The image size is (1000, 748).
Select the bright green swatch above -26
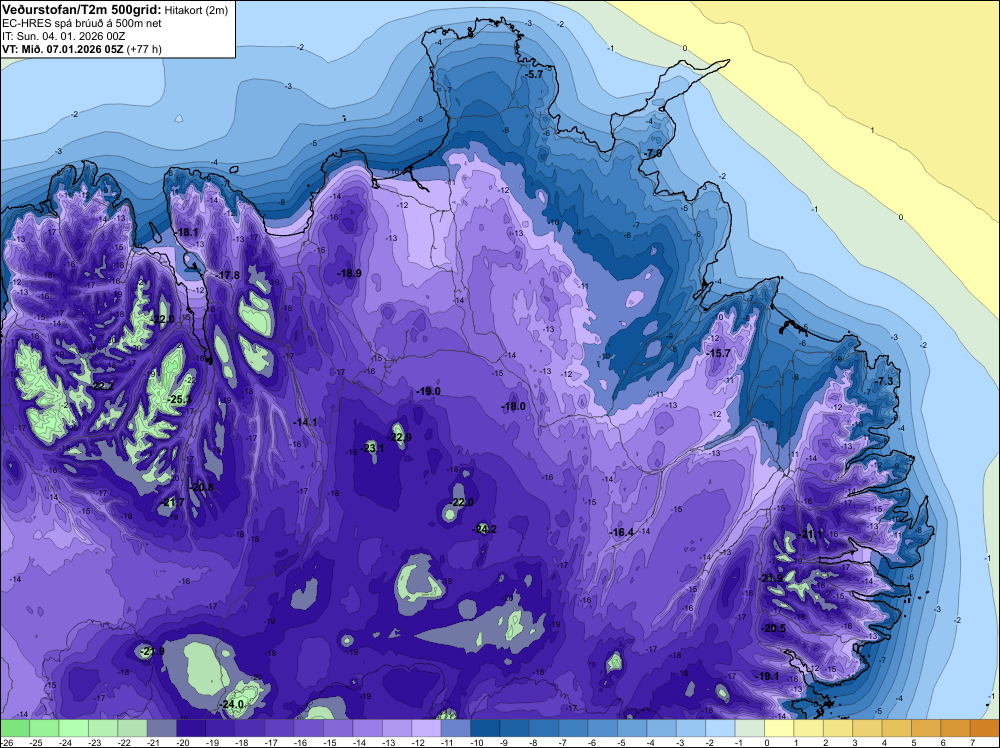tap(15, 728)
